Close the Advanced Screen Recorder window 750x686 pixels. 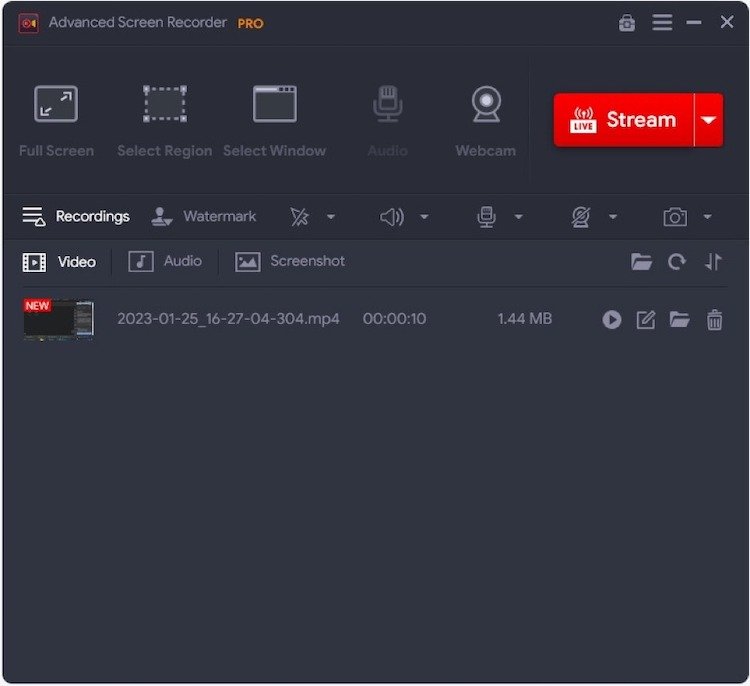[x=727, y=22]
